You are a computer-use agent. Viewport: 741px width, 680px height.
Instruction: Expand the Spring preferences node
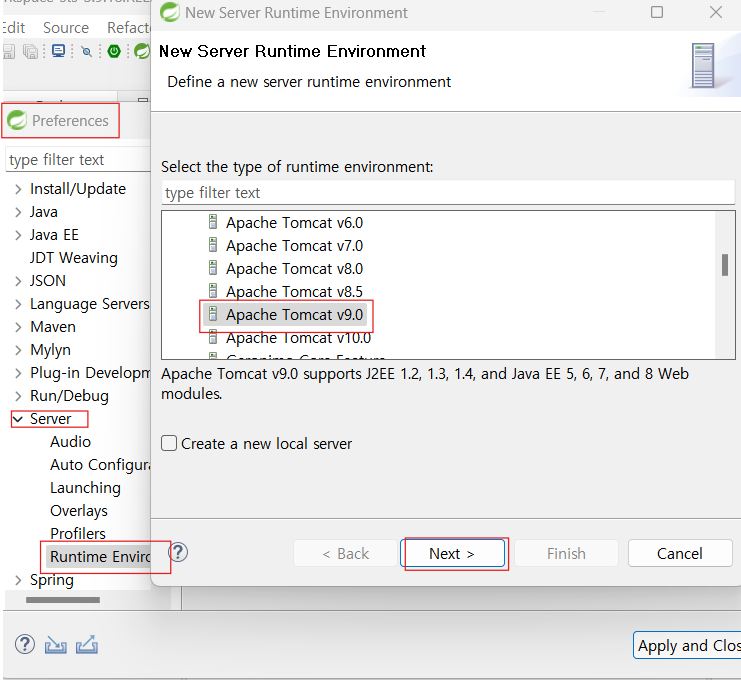[18, 580]
